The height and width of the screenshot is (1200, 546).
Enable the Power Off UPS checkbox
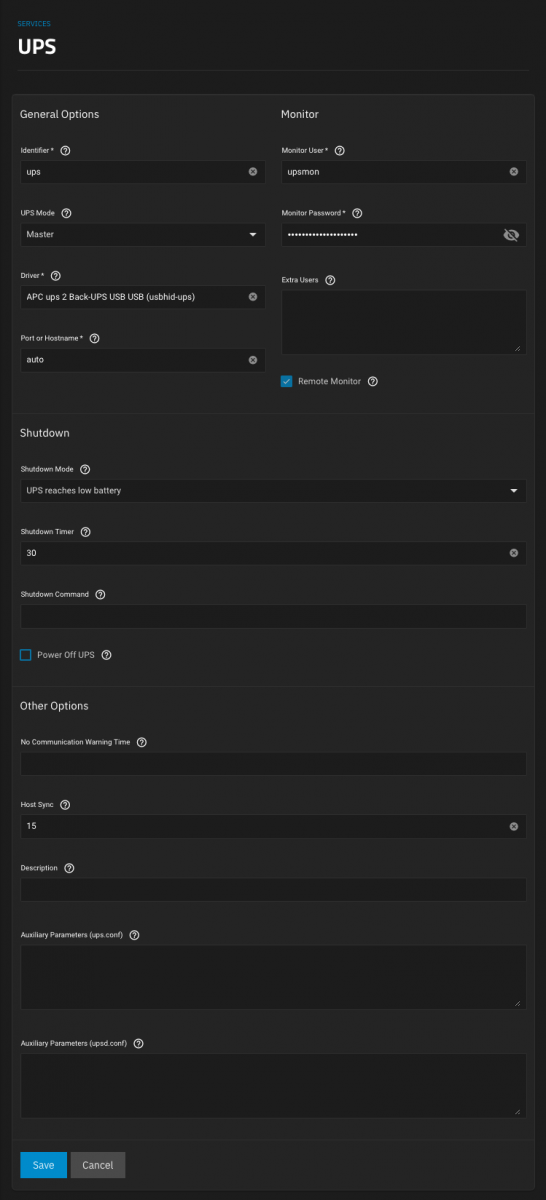click(x=26, y=655)
